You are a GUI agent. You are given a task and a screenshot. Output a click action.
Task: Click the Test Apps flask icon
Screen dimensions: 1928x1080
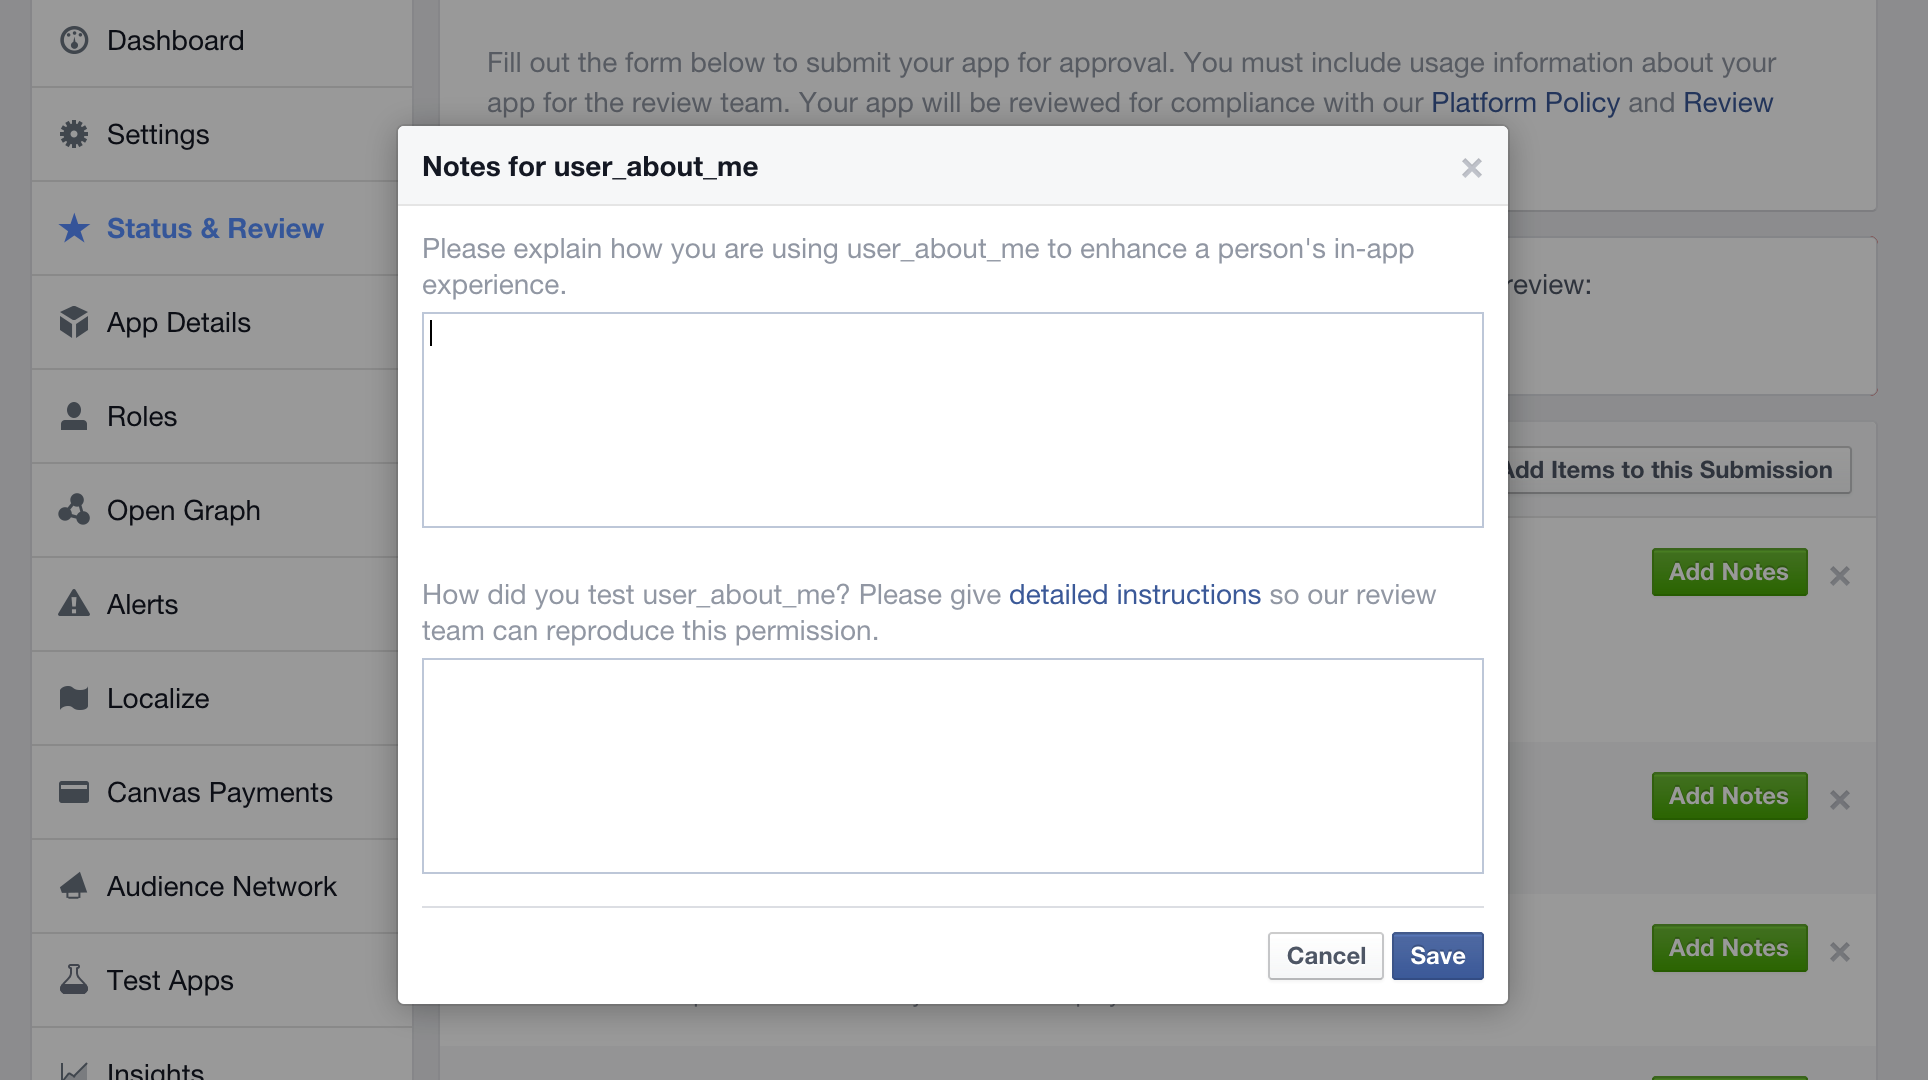pyautogui.click(x=74, y=980)
